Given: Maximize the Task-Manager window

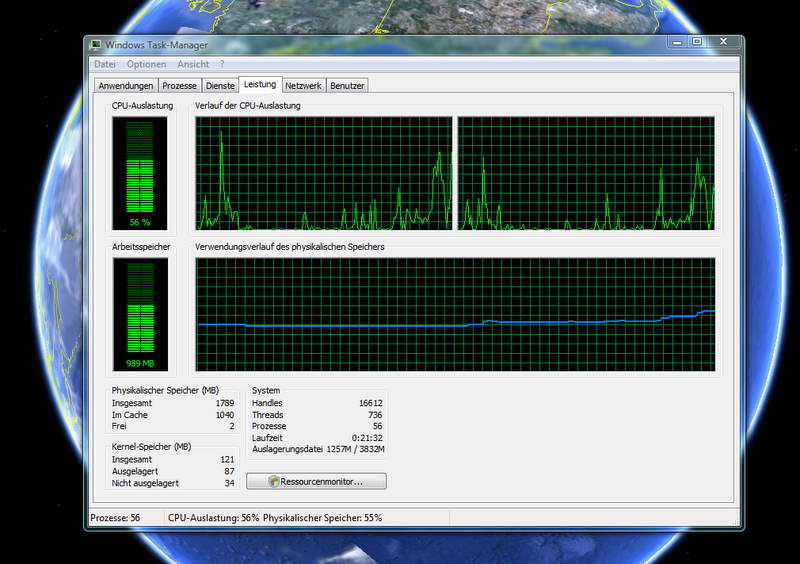Looking at the screenshot, I should click(x=697, y=42).
